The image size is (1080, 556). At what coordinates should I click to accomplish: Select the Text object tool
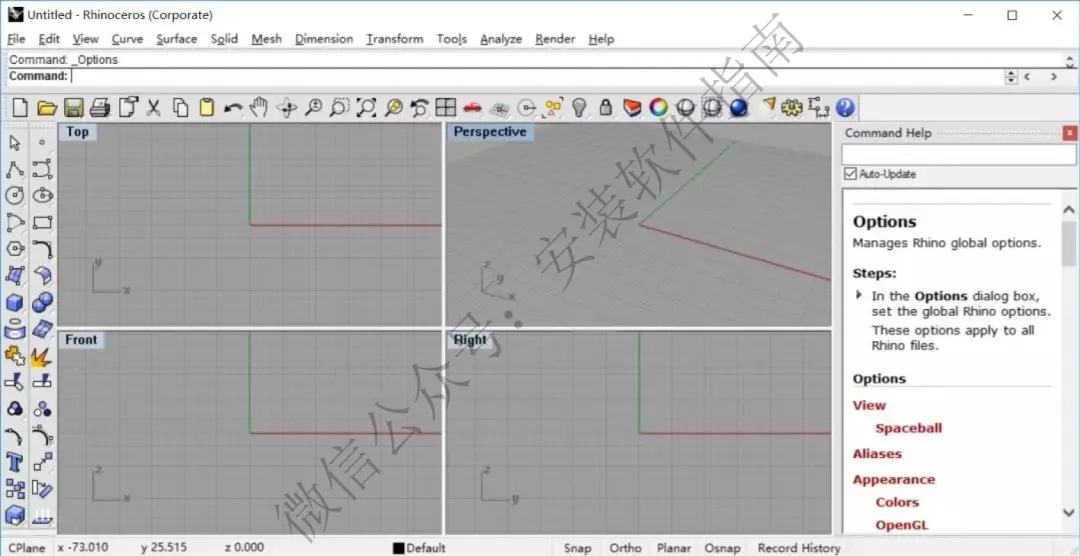click(x=14, y=462)
